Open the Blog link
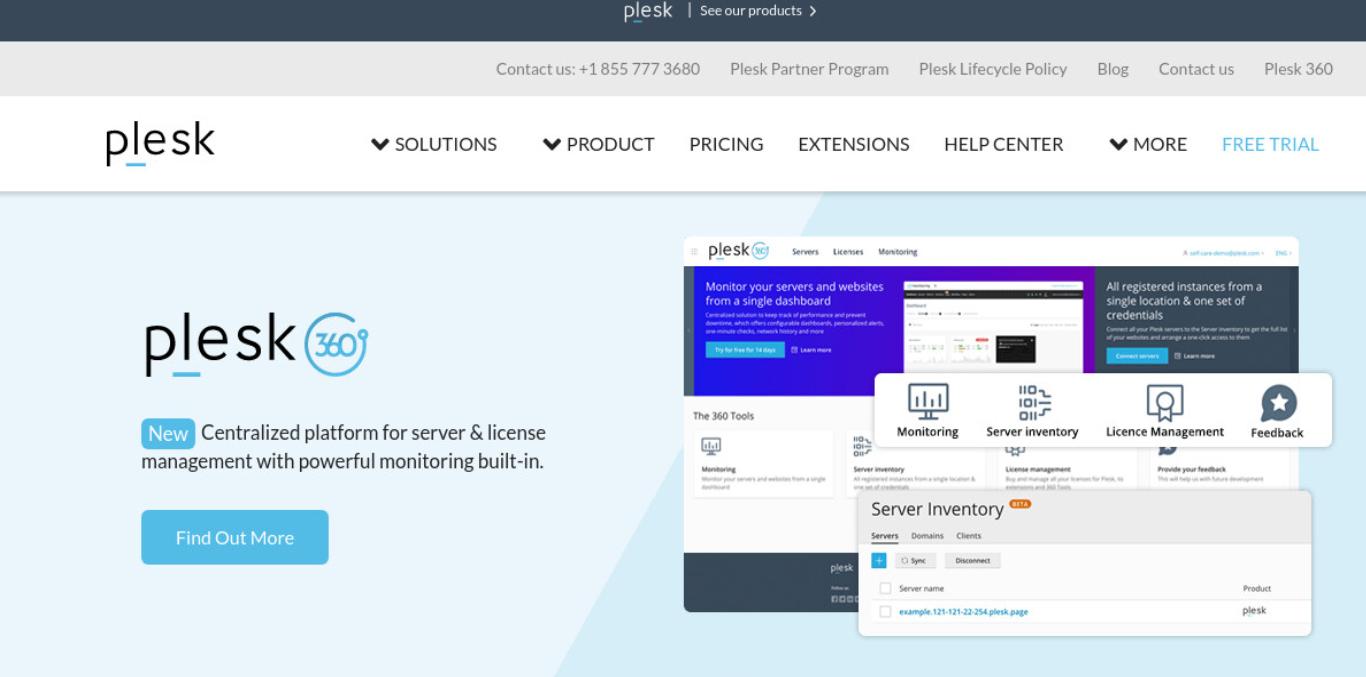The image size is (1366, 677). coord(1113,69)
